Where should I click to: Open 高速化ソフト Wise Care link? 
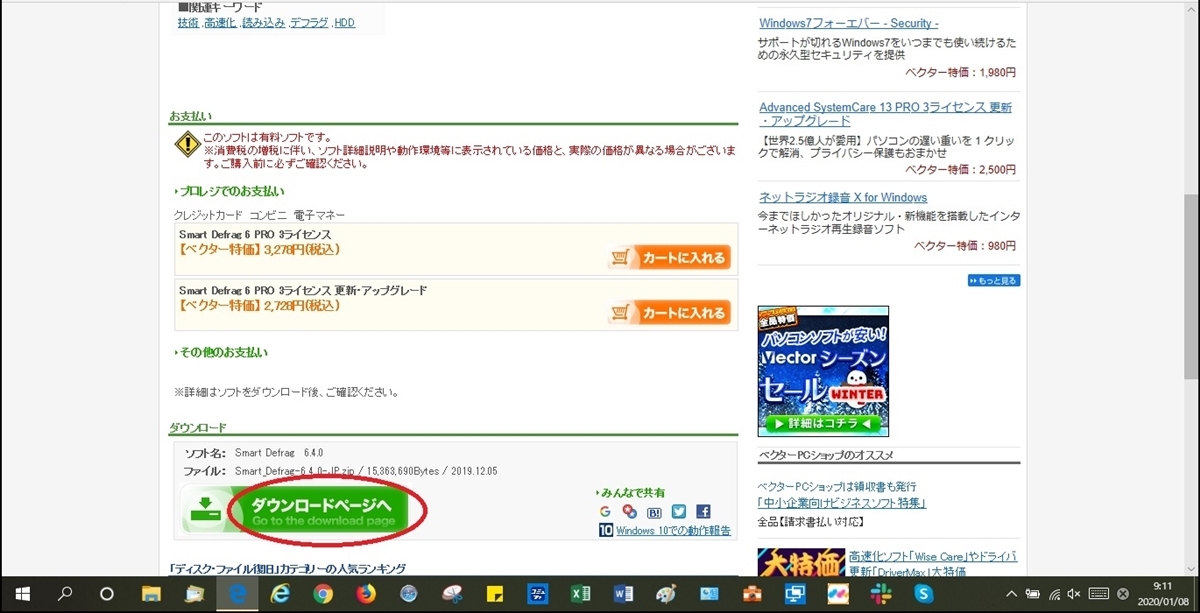(932, 563)
